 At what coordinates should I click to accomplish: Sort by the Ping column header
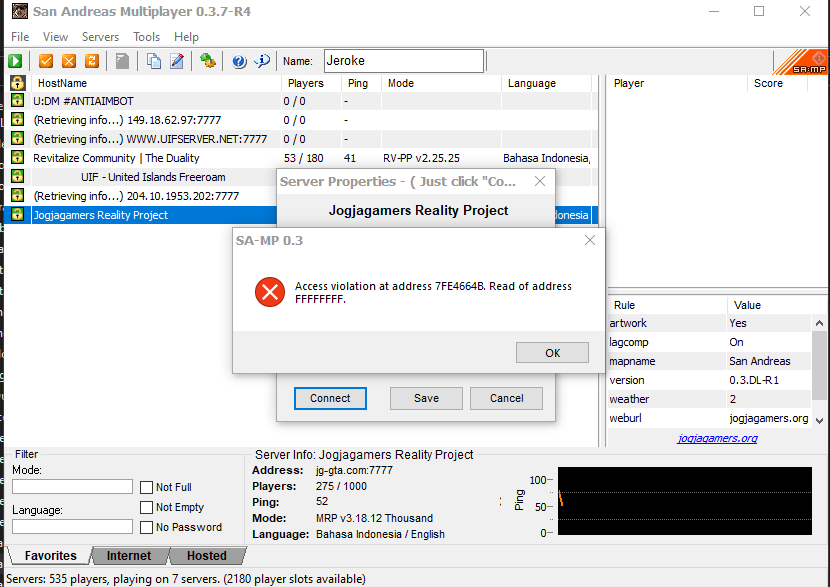coord(361,83)
